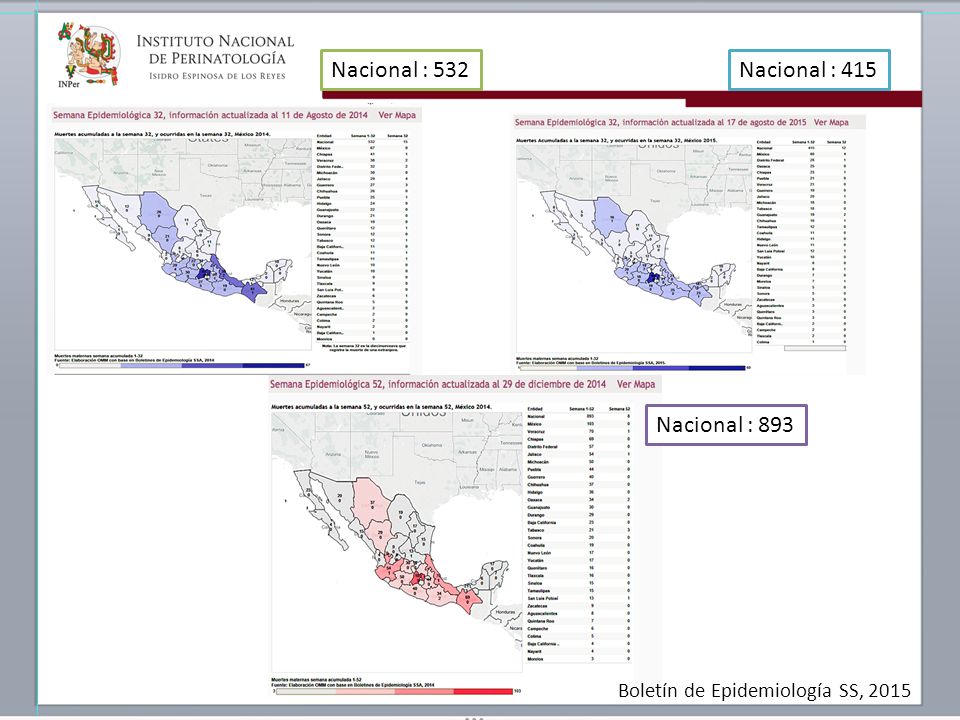Select 'Querétaro' row in 2014 week 32 table
Viewport: 960px width, 720px height.
362,228
